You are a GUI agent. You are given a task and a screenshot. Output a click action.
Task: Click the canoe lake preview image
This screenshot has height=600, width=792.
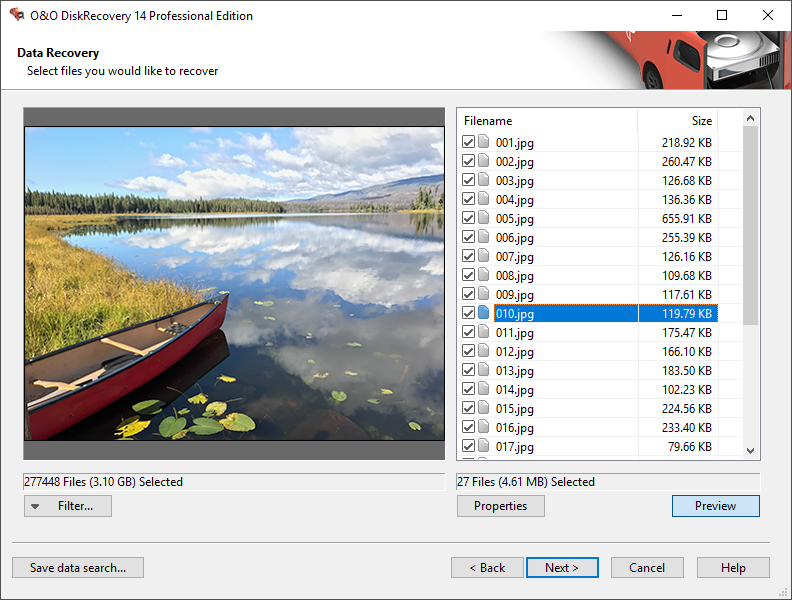click(x=234, y=283)
